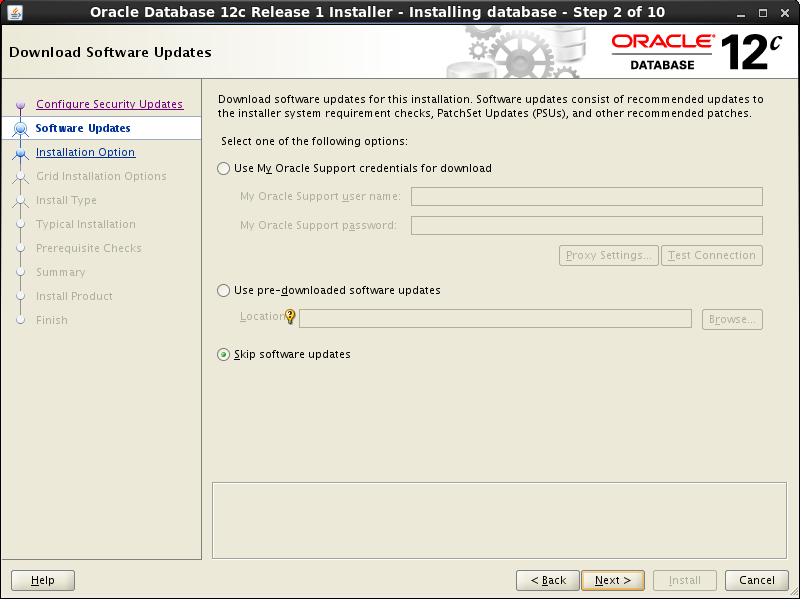Click the Oracle Database 12c logo
The image size is (800, 601).
pyautogui.click(x=696, y=52)
